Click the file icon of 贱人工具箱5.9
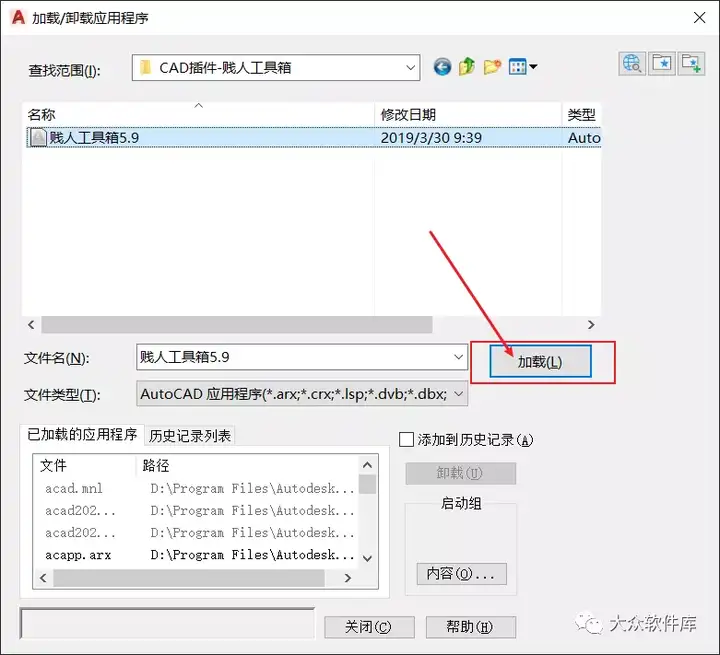The width and height of the screenshot is (720, 655). 38,137
